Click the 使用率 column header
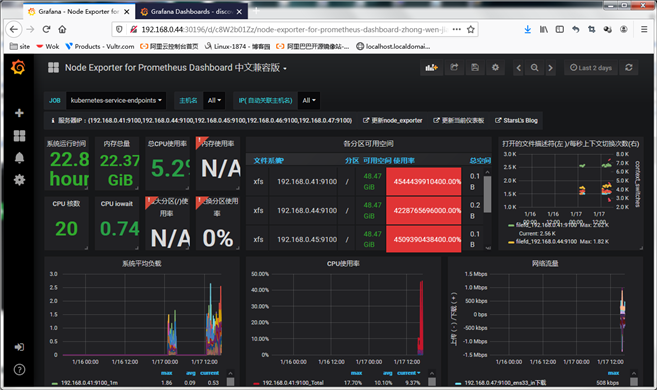 pyautogui.click(x=404, y=161)
